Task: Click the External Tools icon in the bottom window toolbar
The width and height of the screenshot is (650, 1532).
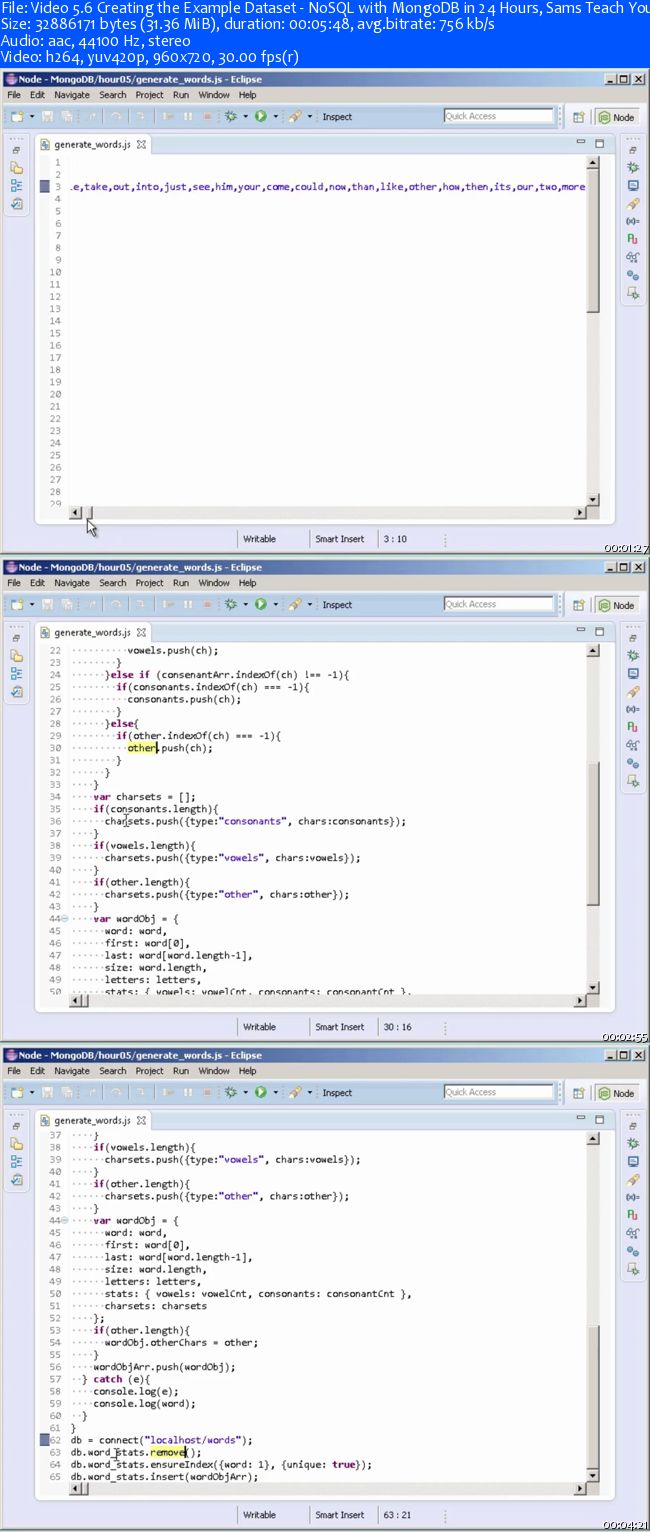Action: pos(294,1092)
